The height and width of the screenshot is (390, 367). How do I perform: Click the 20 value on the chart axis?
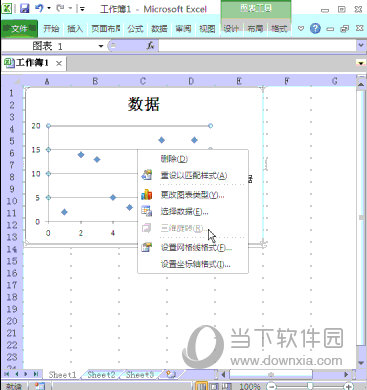[x=36, y=126]
